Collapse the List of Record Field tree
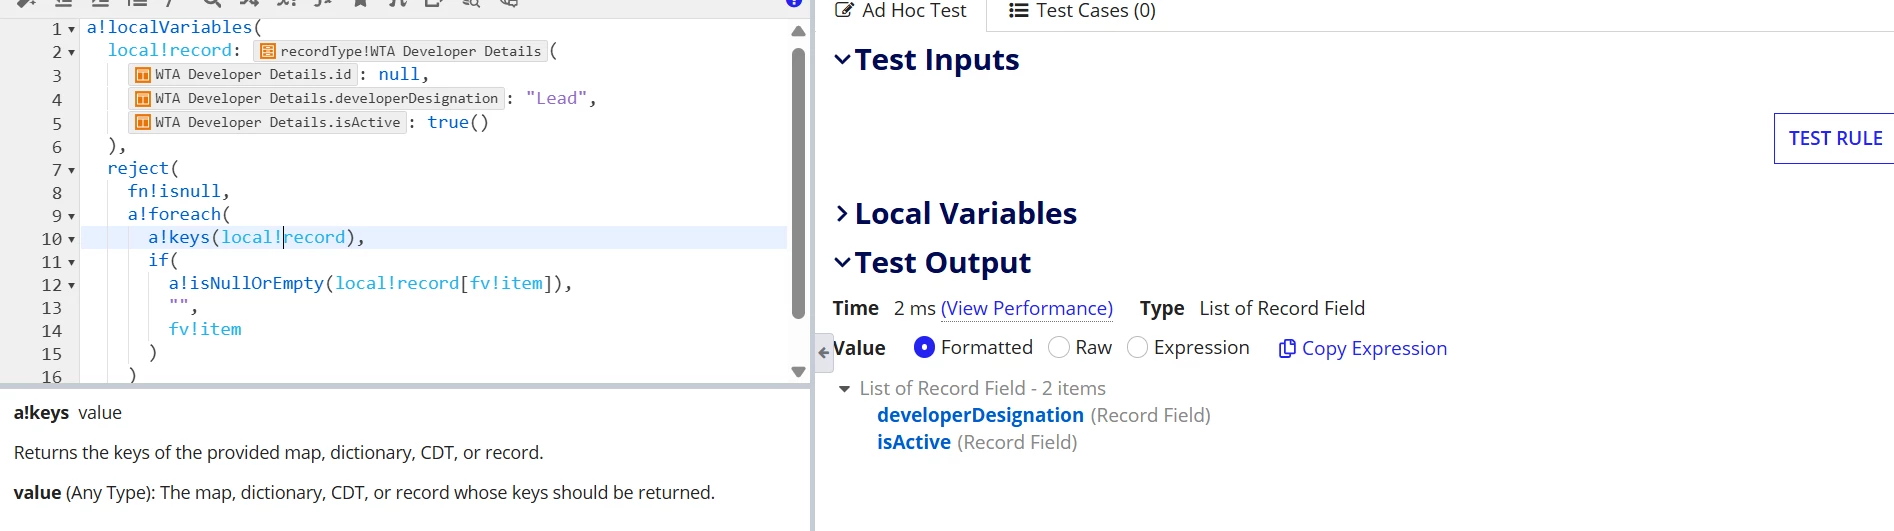The height and width of the screenshot is (531, 1894). (844, 389)
